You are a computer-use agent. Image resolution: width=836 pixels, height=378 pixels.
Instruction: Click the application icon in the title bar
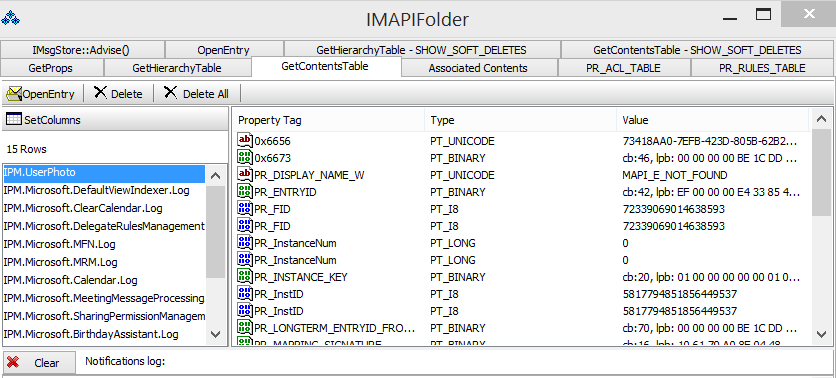(x=10, y=19)
